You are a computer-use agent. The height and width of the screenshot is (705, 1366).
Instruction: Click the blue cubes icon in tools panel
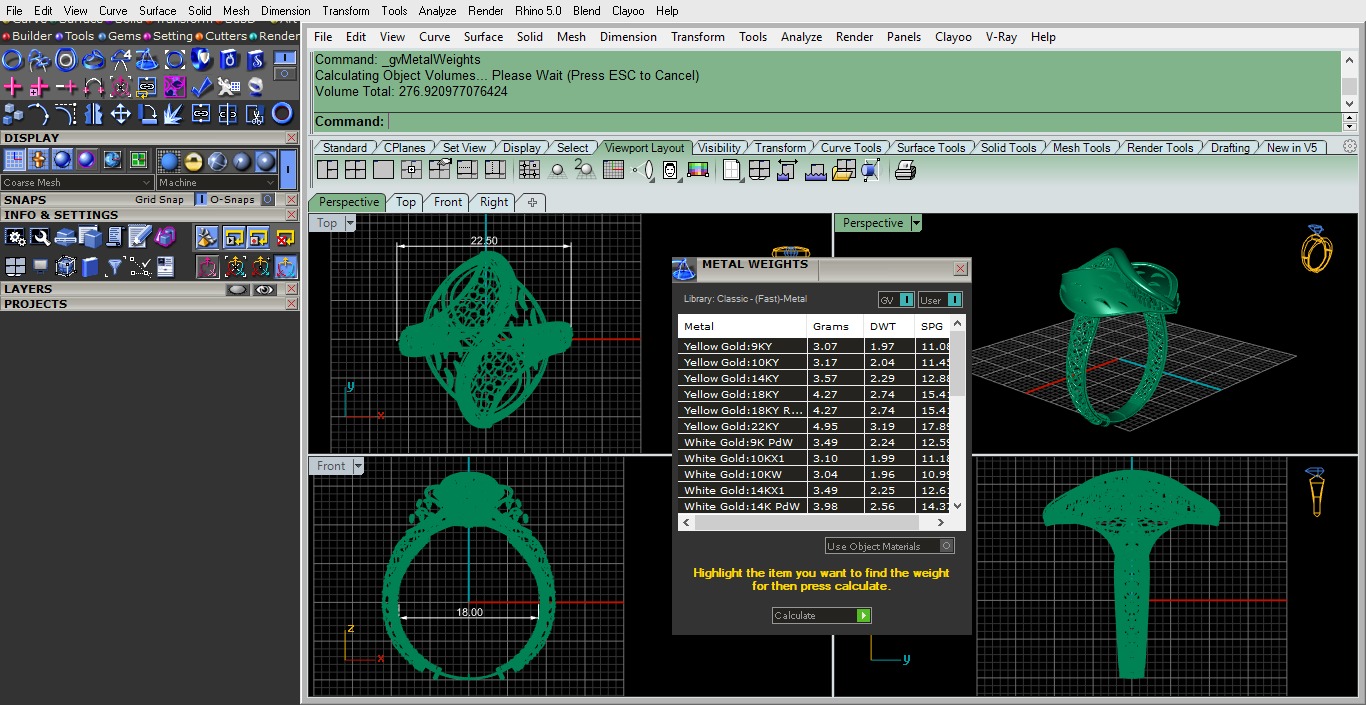[x=13, y=113]
